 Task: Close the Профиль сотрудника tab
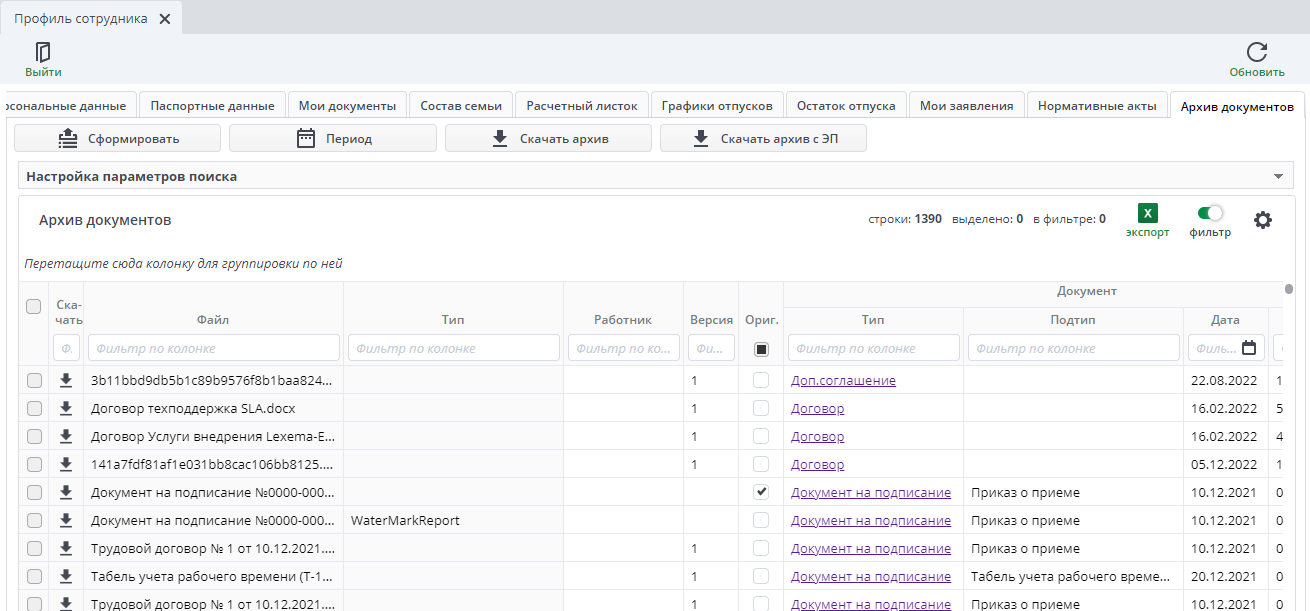pyautogui.click(x=165, y=19)
